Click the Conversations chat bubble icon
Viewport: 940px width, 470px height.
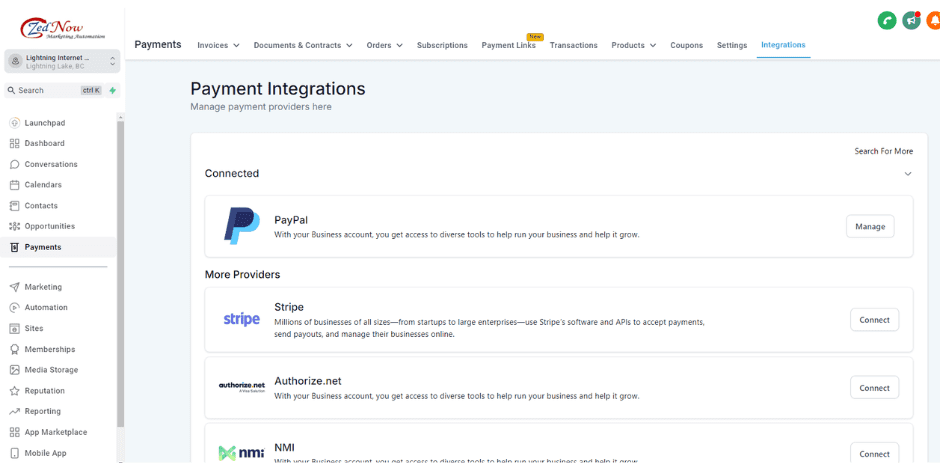click(x=15, y=164)
